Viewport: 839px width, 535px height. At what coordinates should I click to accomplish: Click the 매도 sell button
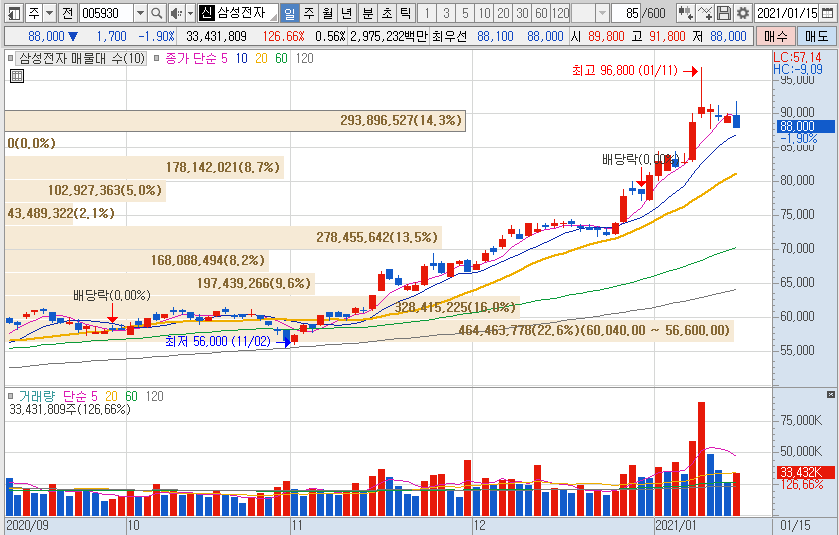[816, 36]
